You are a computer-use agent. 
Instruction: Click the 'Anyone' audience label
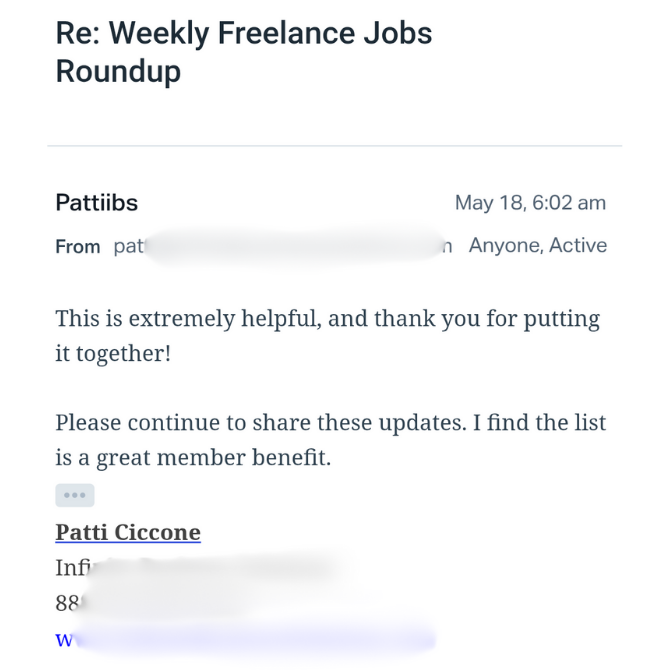[x=503, y=245]
